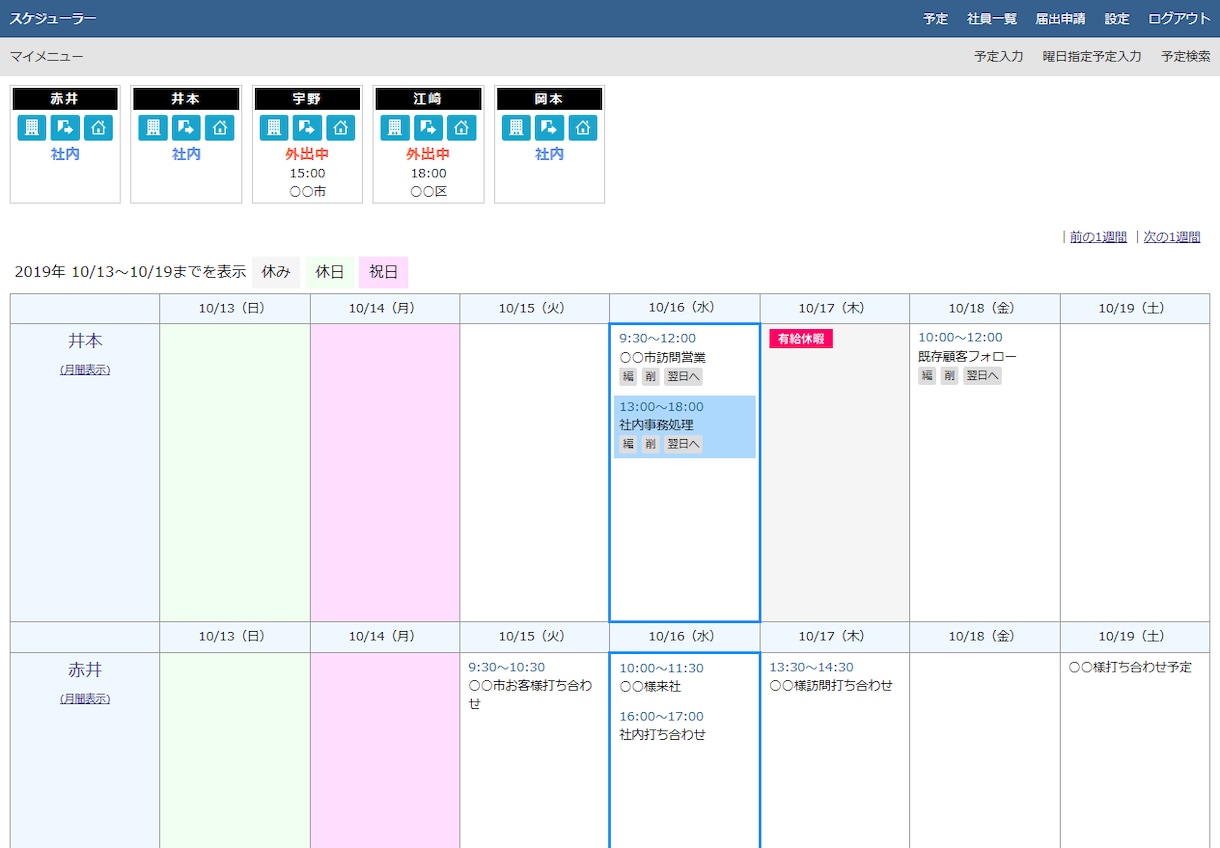This screenshot has height=848, width=1220.
Task: Click 岡本 name header in status card
Action: click(549, 99)
